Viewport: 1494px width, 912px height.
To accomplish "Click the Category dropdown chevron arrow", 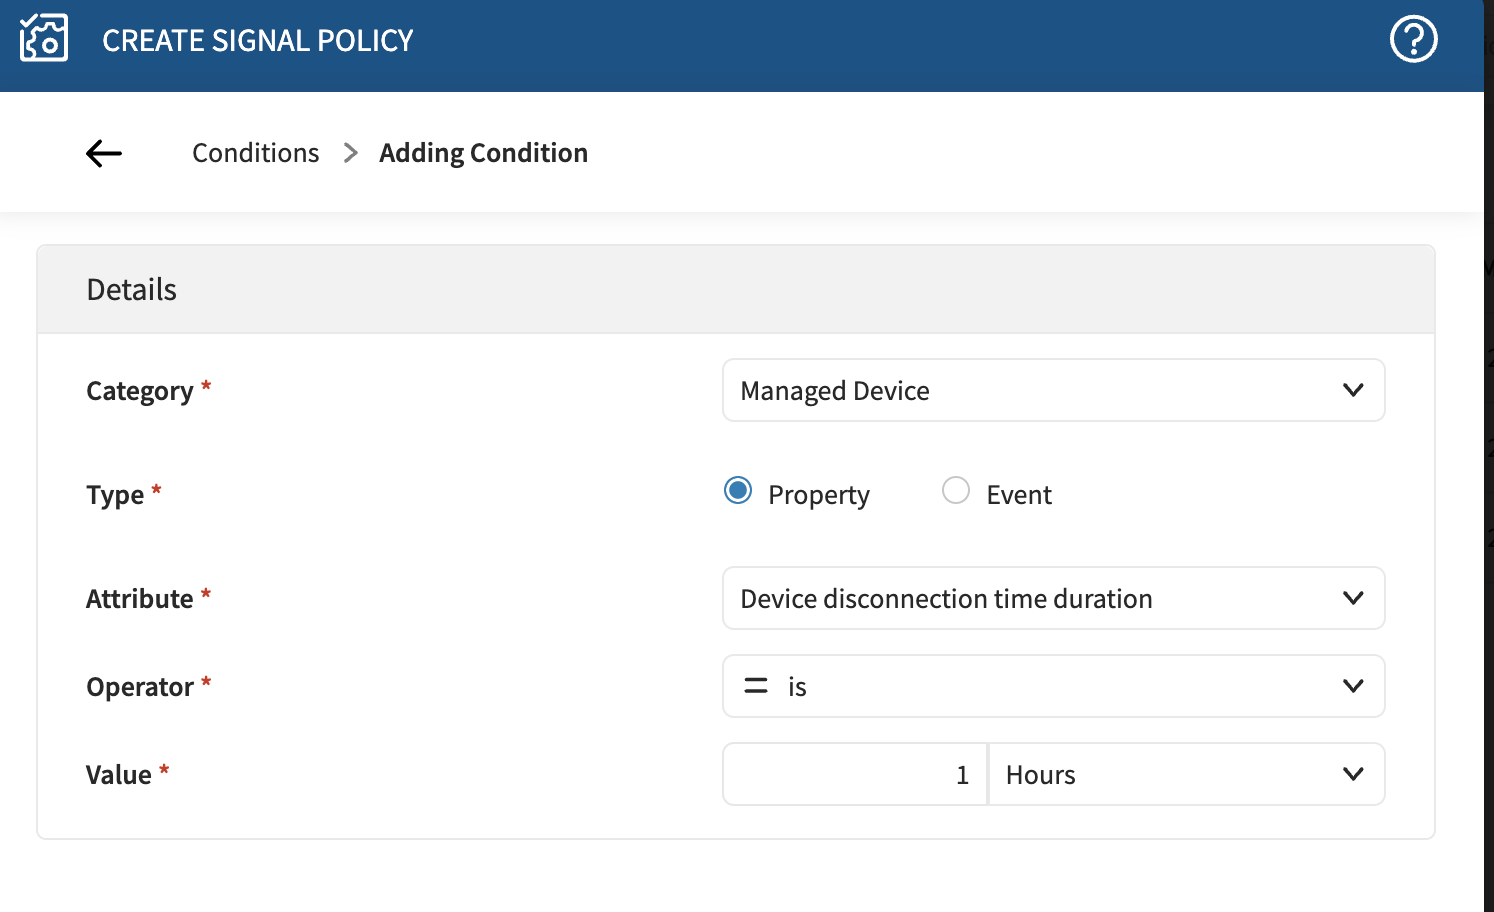I will click(x=1352, y=390).
